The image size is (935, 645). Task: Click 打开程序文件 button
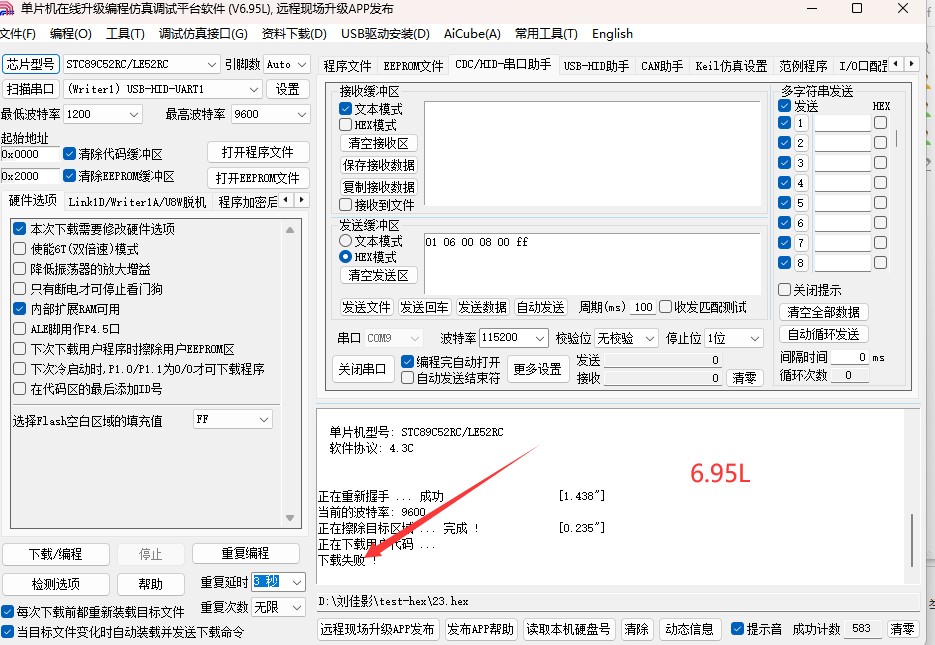point(258,152)
